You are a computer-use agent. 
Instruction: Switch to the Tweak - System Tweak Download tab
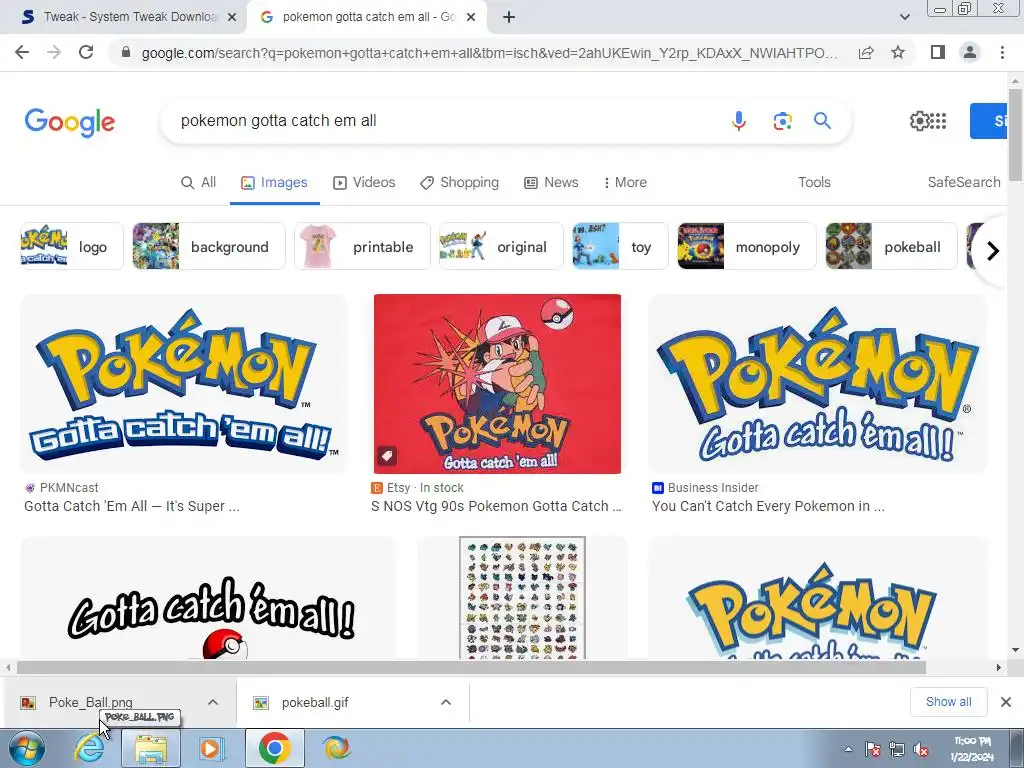click(x=124, y=17)
